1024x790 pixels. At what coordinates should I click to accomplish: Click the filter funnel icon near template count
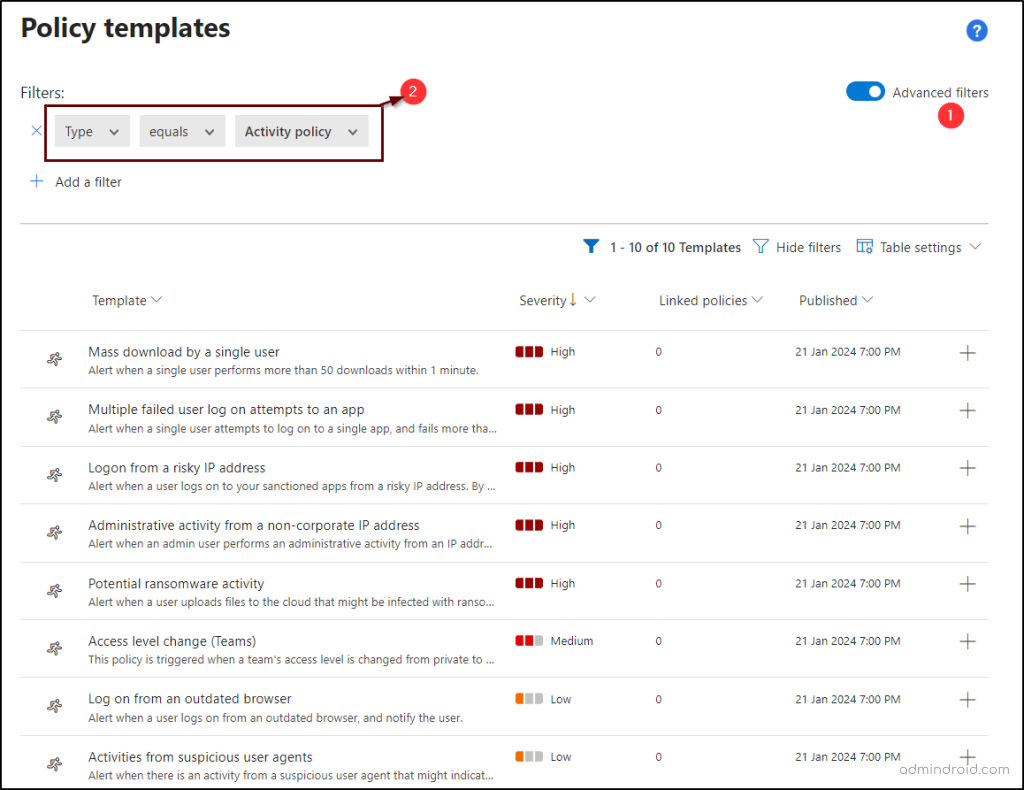pyautogui.click(x=591, y=247)
